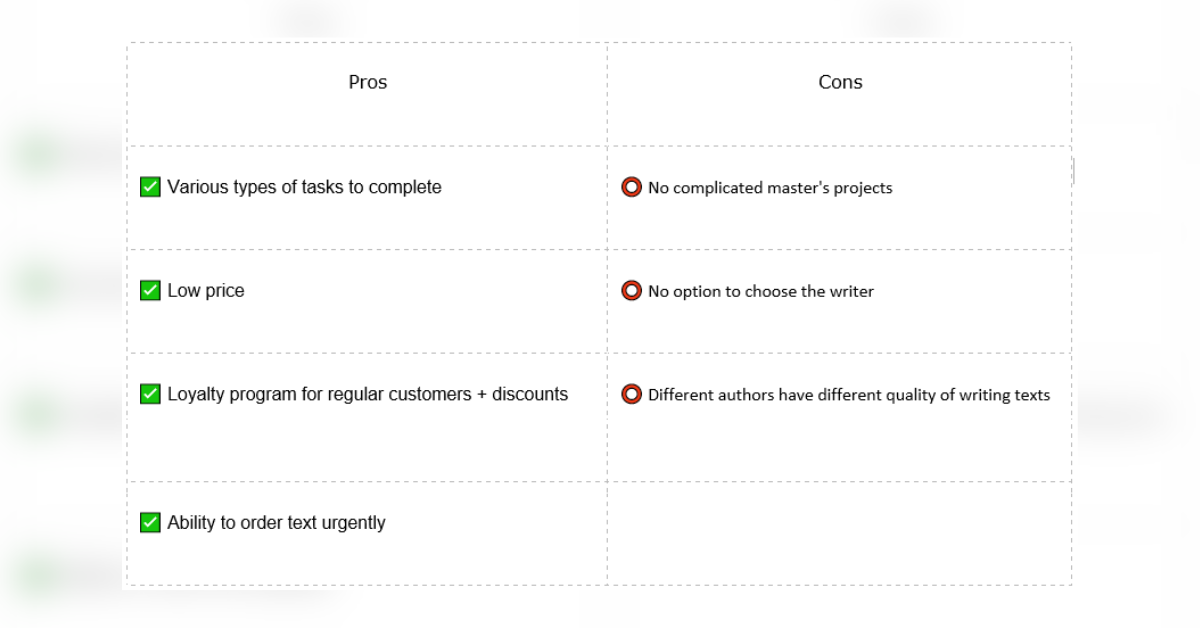The width and height of the screenshot is (1200, 628).
Task: Click the Low price text
Action: (x=206, y=291)
